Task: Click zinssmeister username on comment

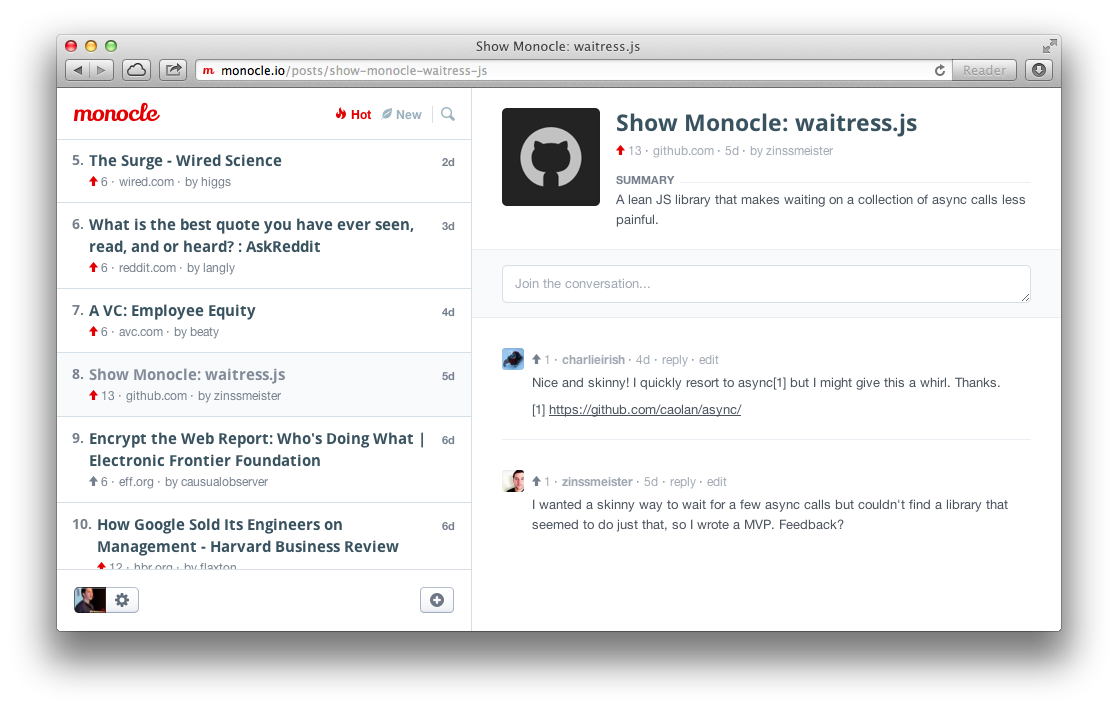Action: pyautogui.click(x=597, y=482)
